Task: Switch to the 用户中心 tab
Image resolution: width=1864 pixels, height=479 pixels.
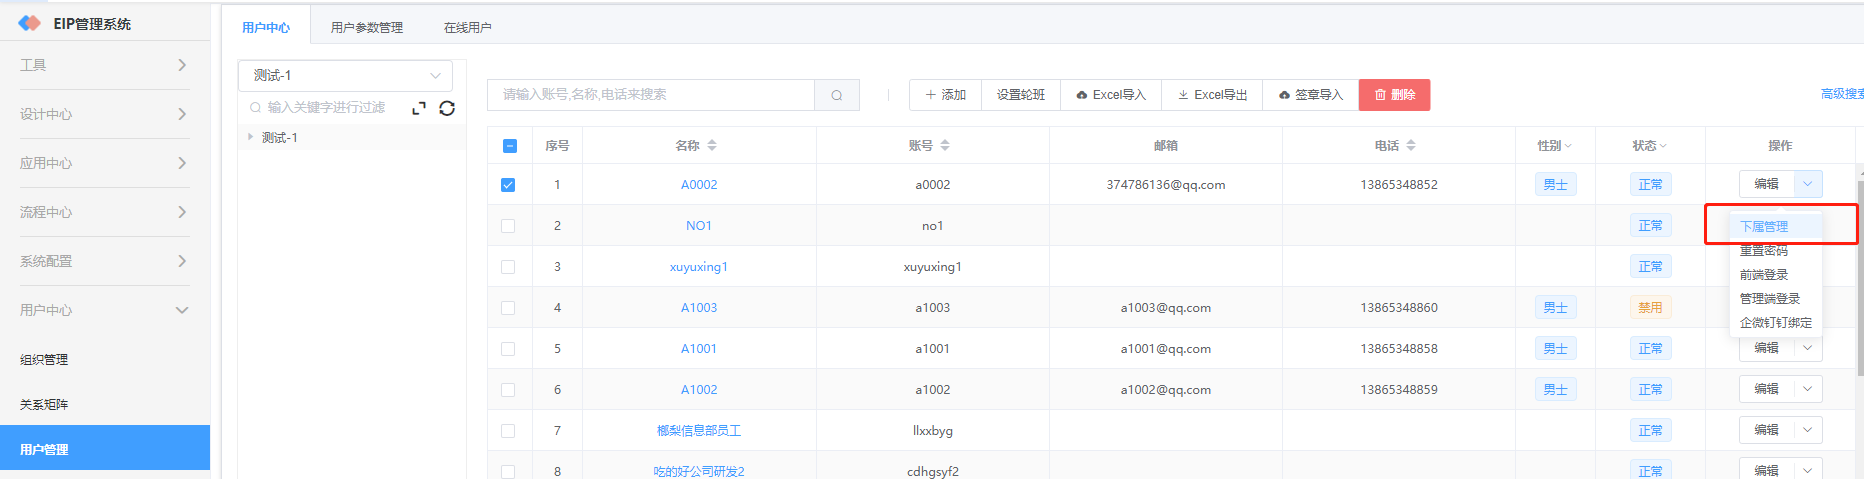Action: coord(266,27)
